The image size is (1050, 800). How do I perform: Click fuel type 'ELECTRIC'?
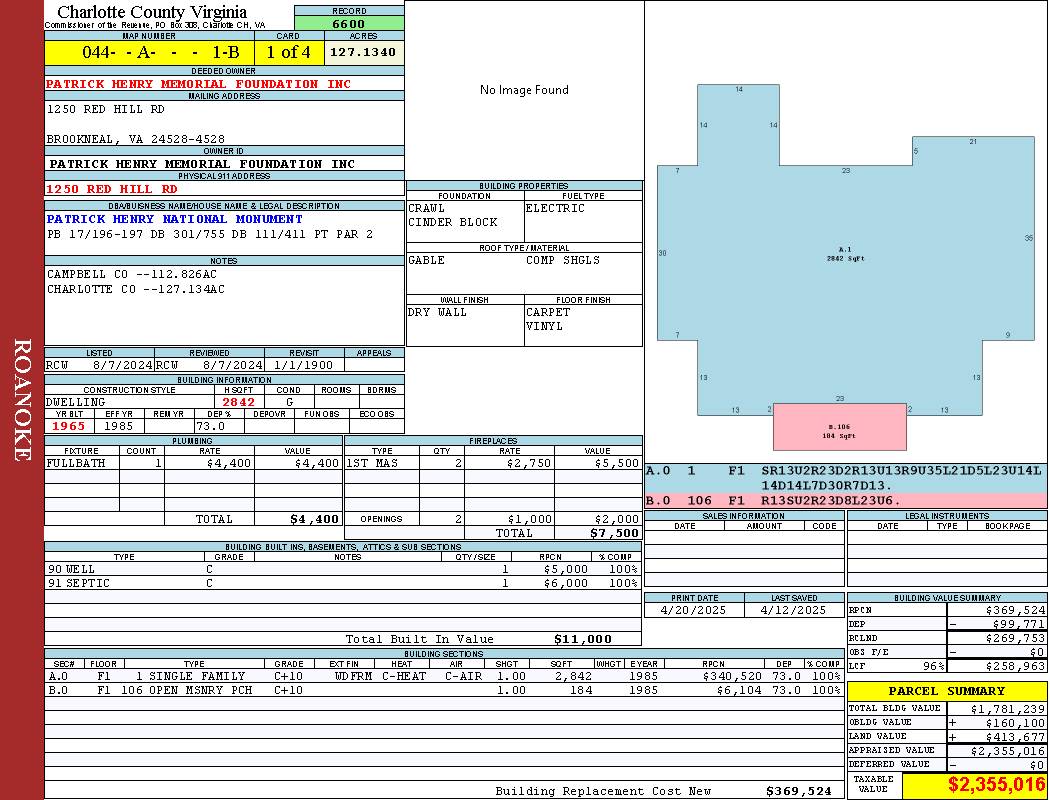click(555, 208)
